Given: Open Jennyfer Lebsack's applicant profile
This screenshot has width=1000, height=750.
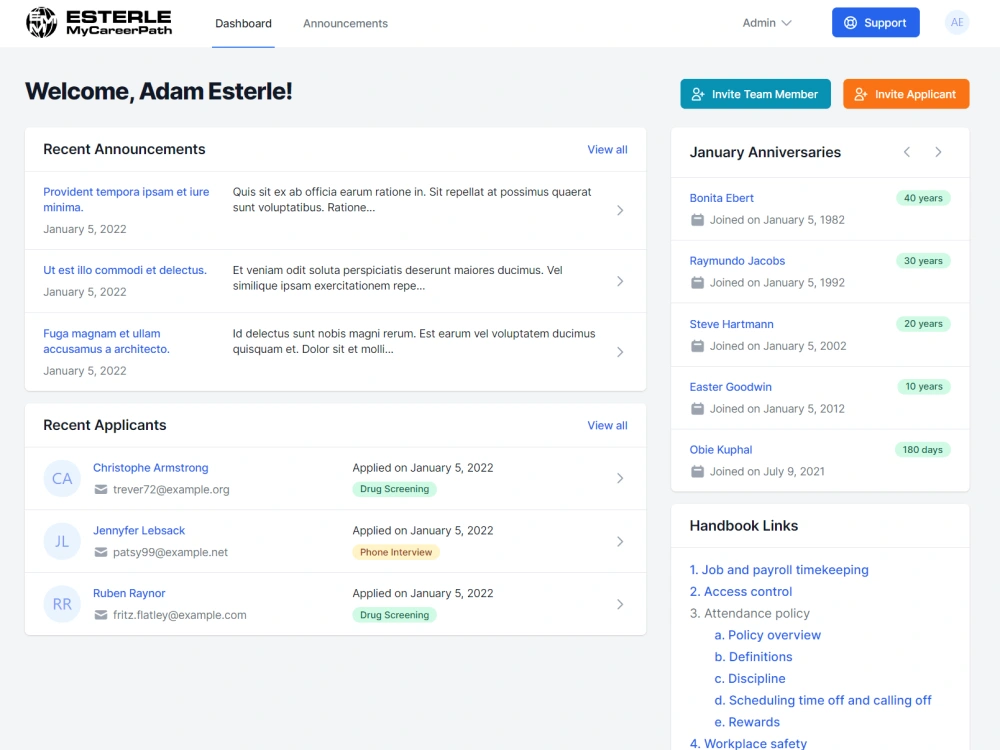Looking at the screenshot, I should 139,531.
